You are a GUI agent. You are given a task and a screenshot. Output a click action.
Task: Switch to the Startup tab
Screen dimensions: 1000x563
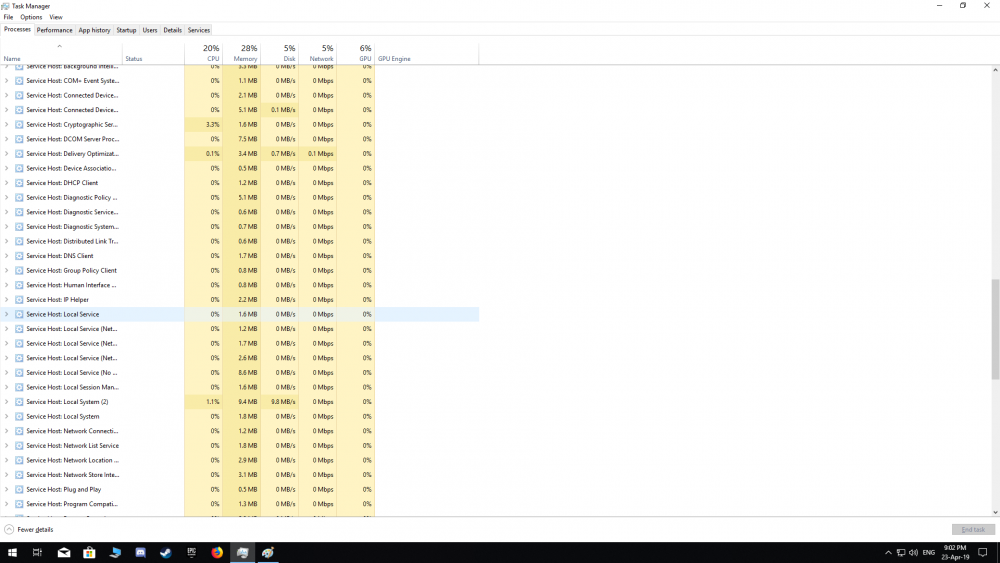(x=126, y=30)
